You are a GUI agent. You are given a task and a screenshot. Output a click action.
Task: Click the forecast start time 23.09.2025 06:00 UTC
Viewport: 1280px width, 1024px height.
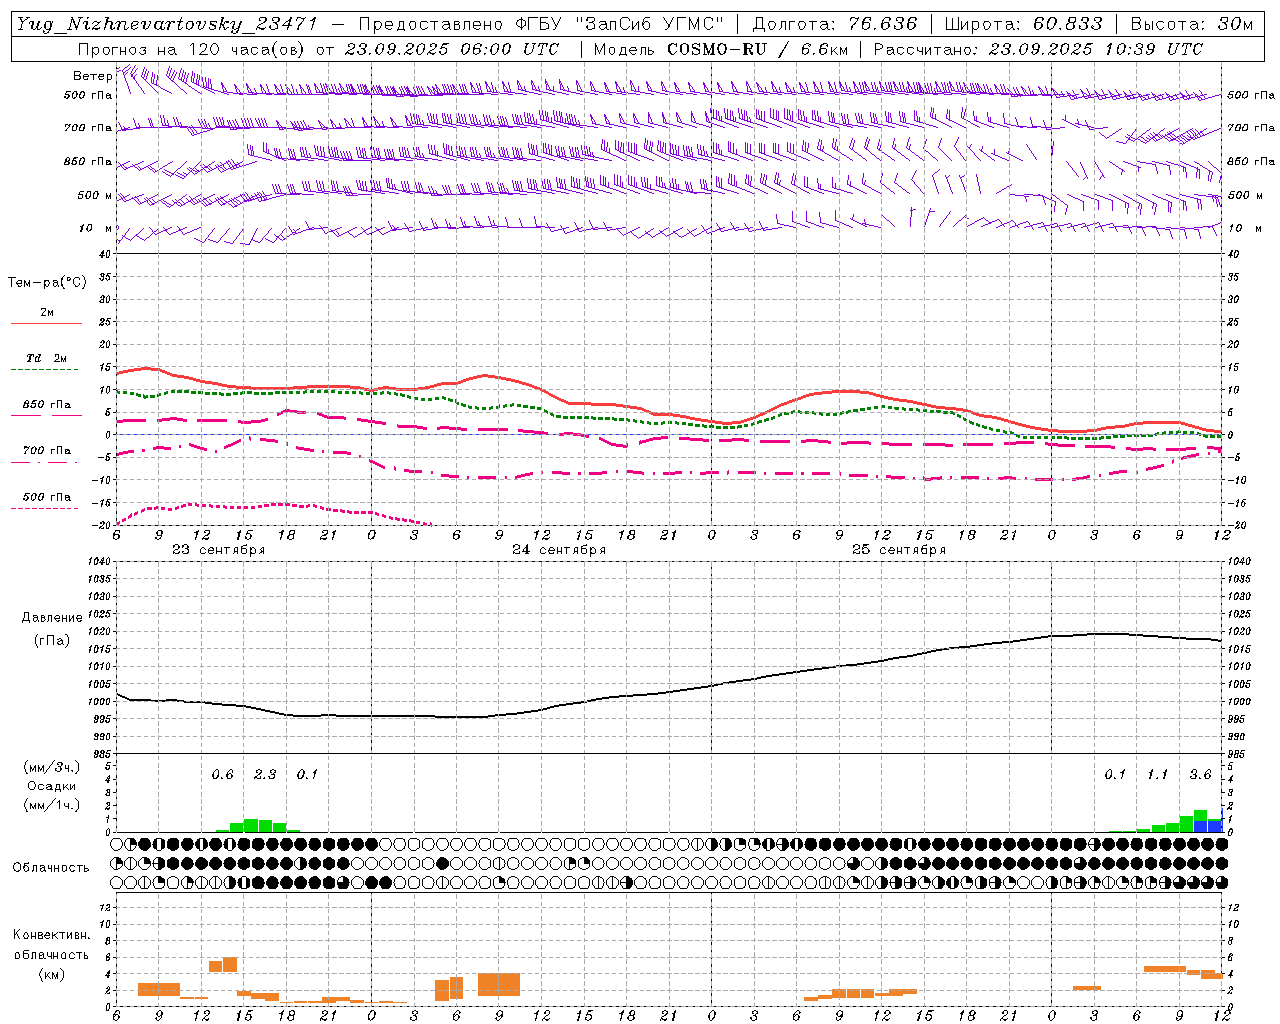(452, 49)
